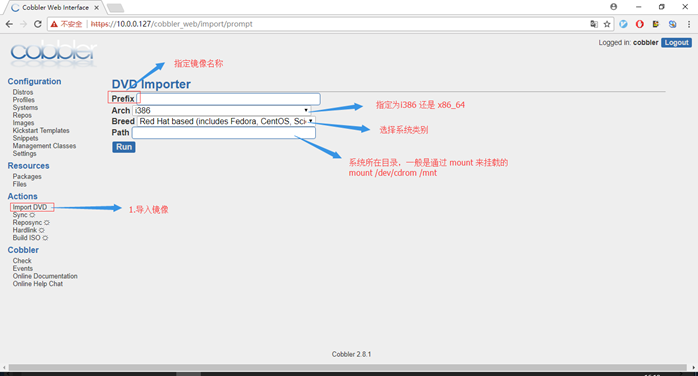Click the Reposync action link
This screenshot has height=376, width=698.
click(x=27, y=222)
